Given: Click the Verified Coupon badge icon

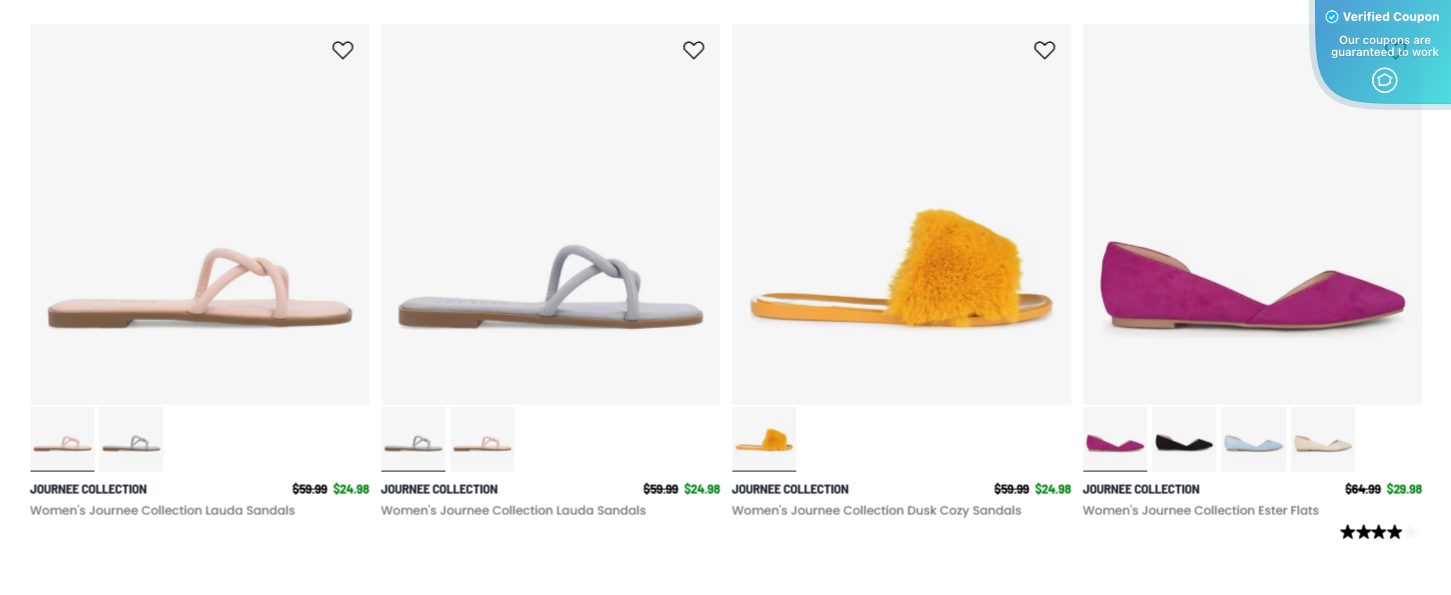Looking at the screenshot, I should coord(1384,80).
